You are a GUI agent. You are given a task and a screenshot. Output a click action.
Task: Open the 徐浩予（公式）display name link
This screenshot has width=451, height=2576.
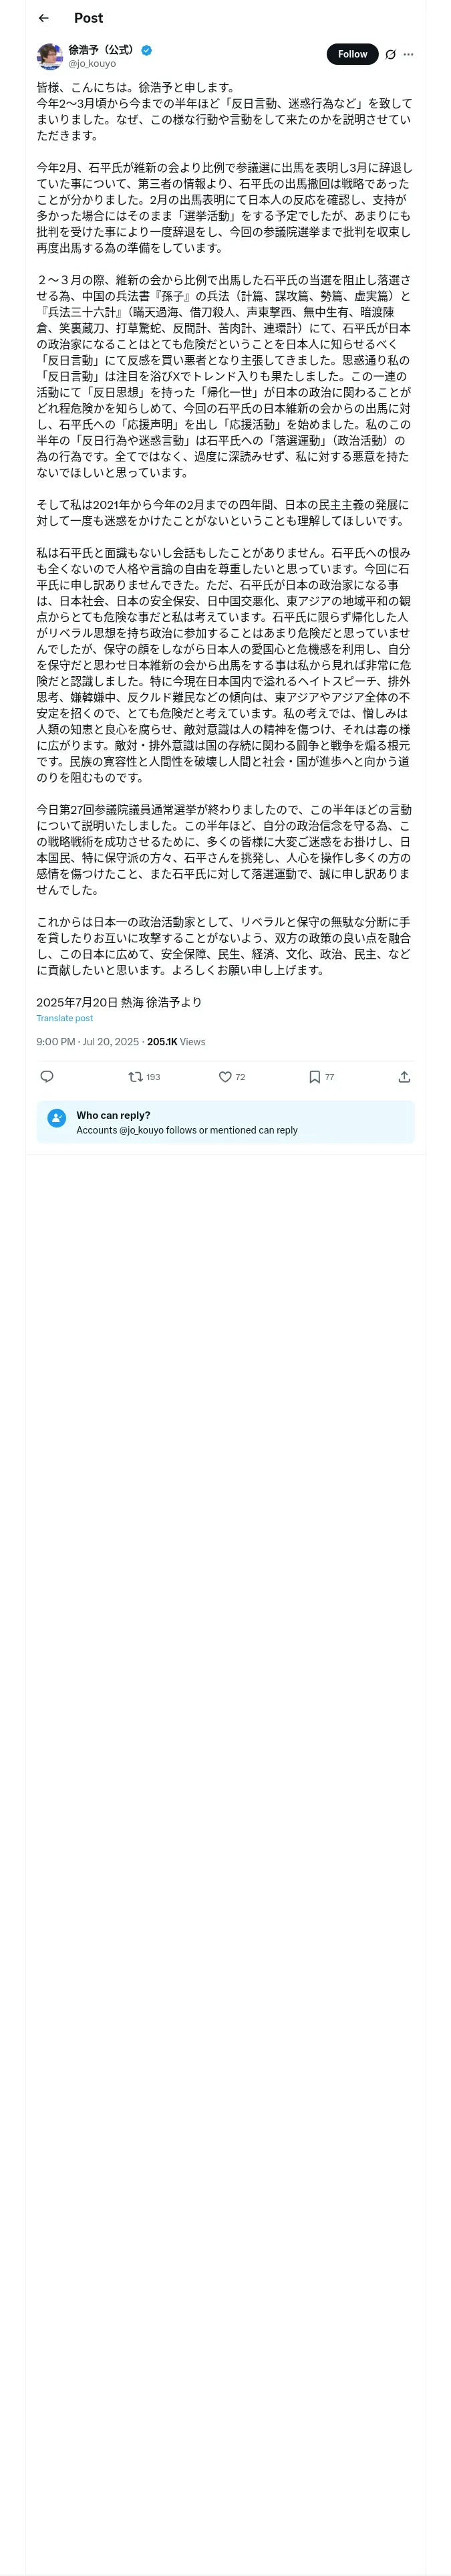tap(101, 49)
